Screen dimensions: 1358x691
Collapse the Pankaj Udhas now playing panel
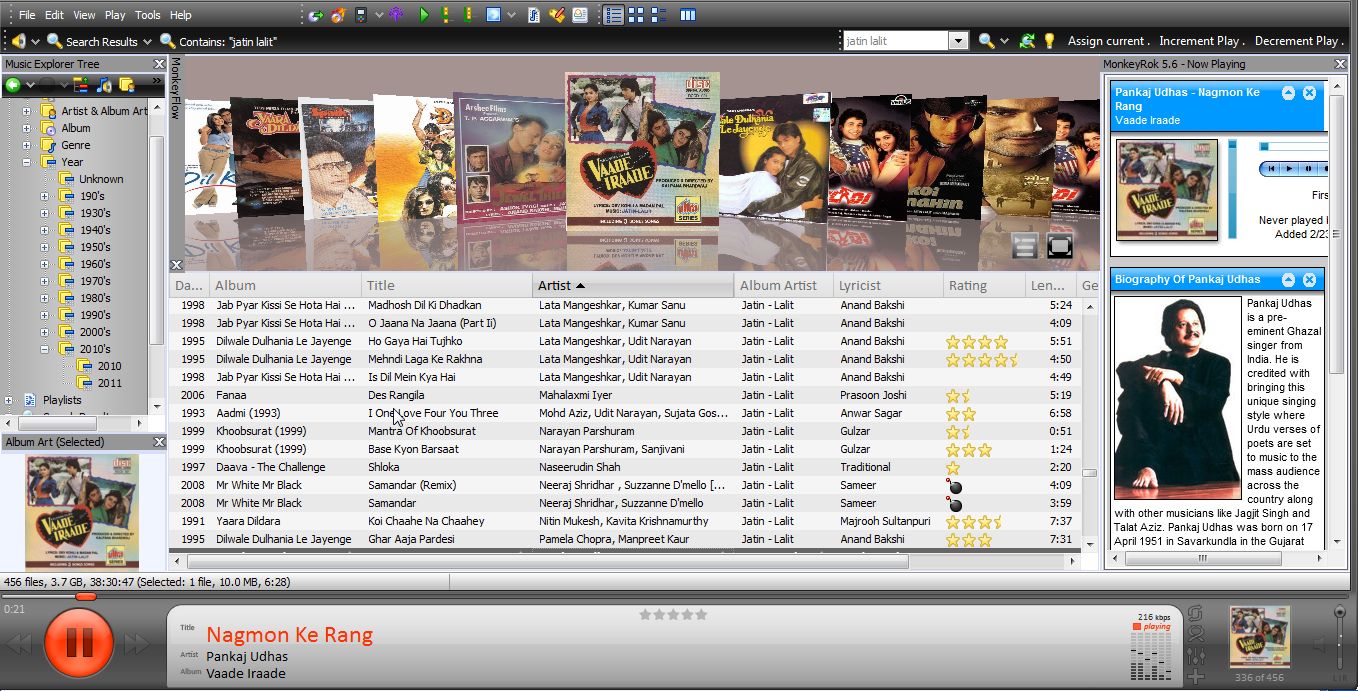[x=1288, y=93]
